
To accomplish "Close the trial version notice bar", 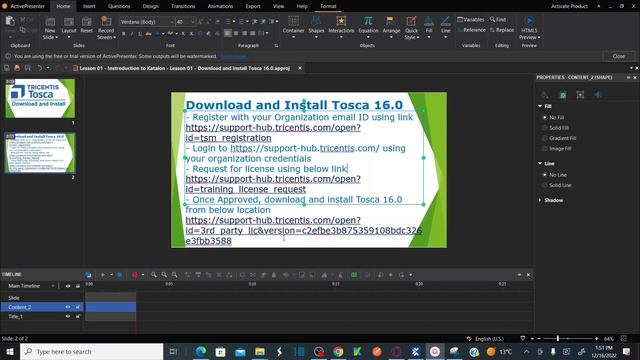I will tap(618, 56).
